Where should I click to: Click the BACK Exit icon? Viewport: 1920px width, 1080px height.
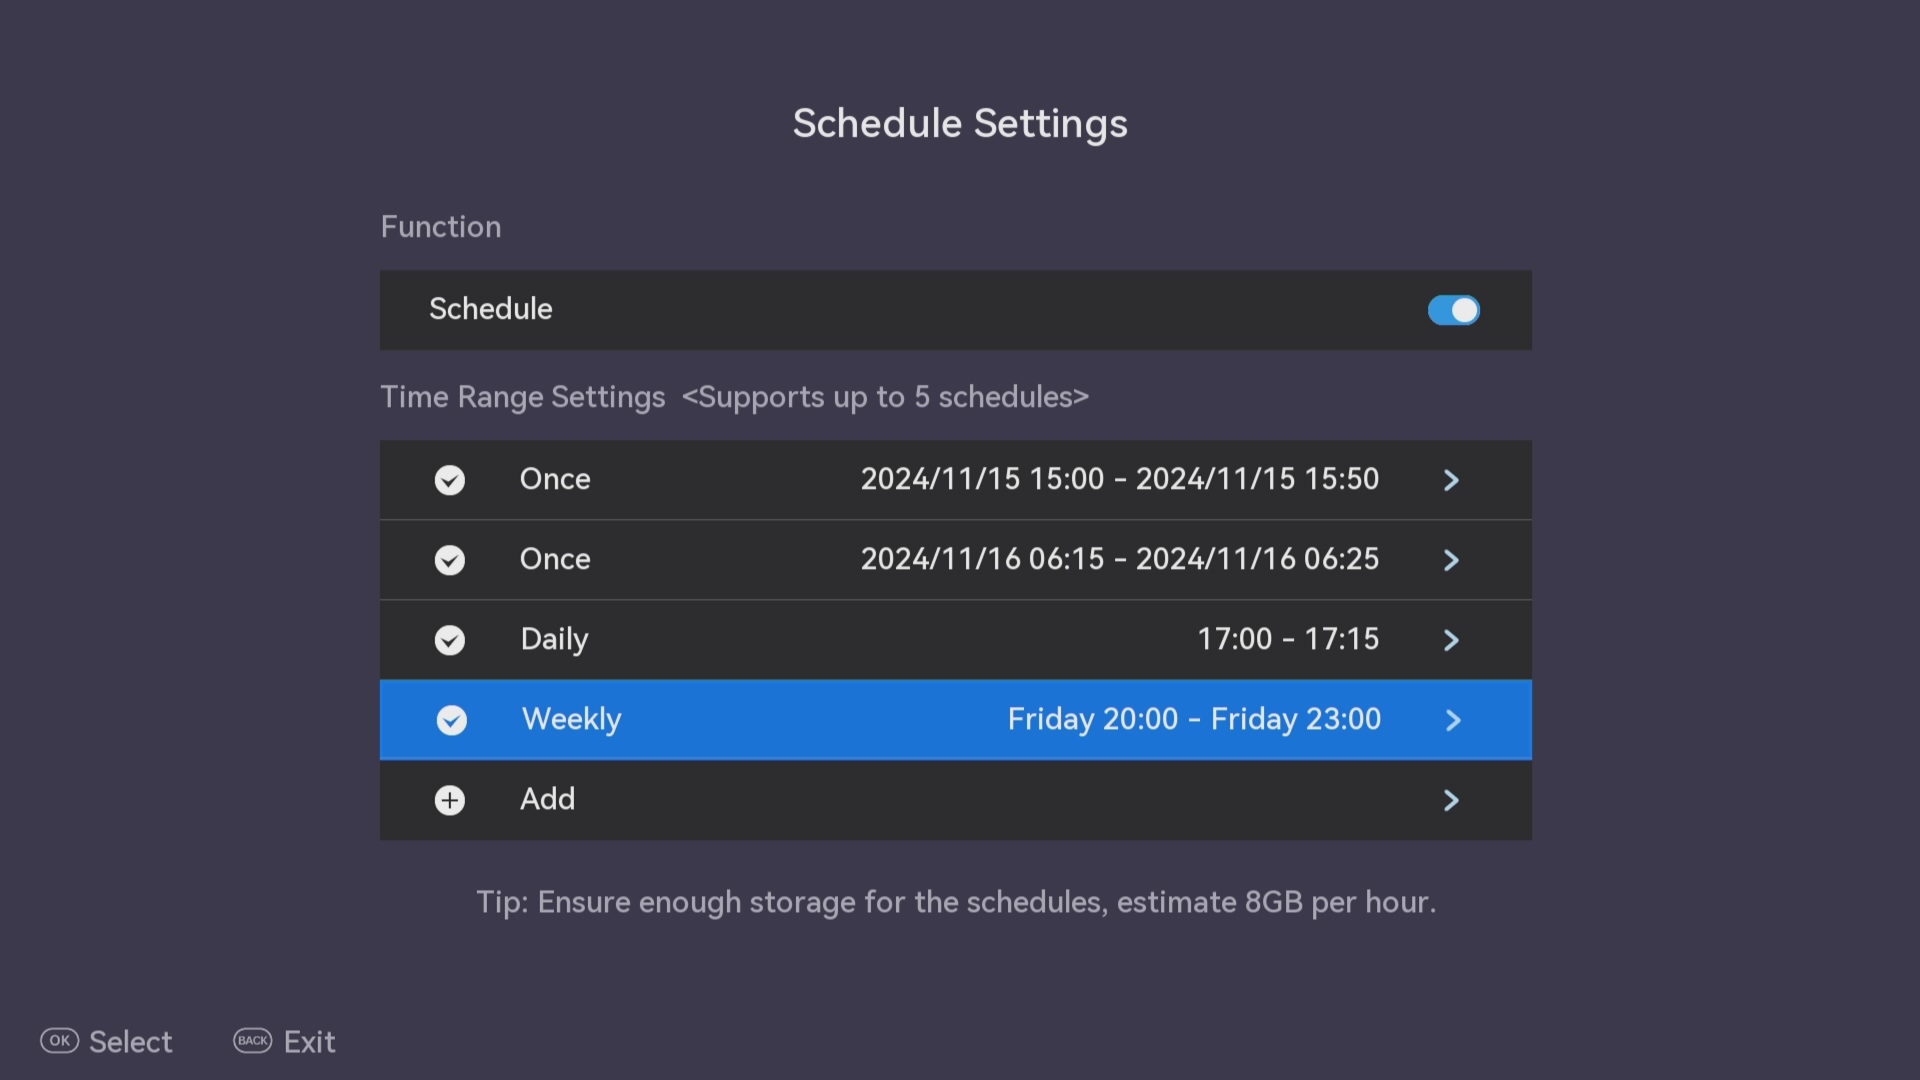pos(252,1041)
